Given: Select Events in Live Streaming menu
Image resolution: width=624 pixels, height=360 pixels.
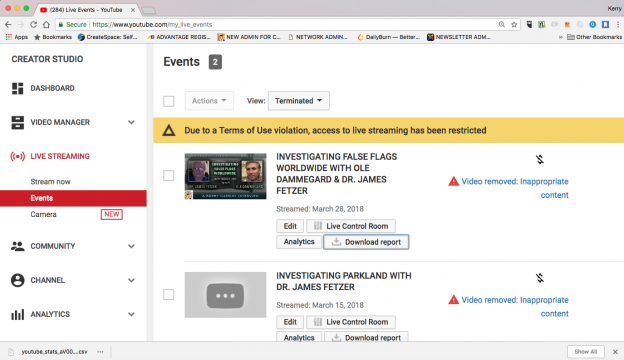Looking at the screenshot, I should pyautogui.click(x=73, y=198).
